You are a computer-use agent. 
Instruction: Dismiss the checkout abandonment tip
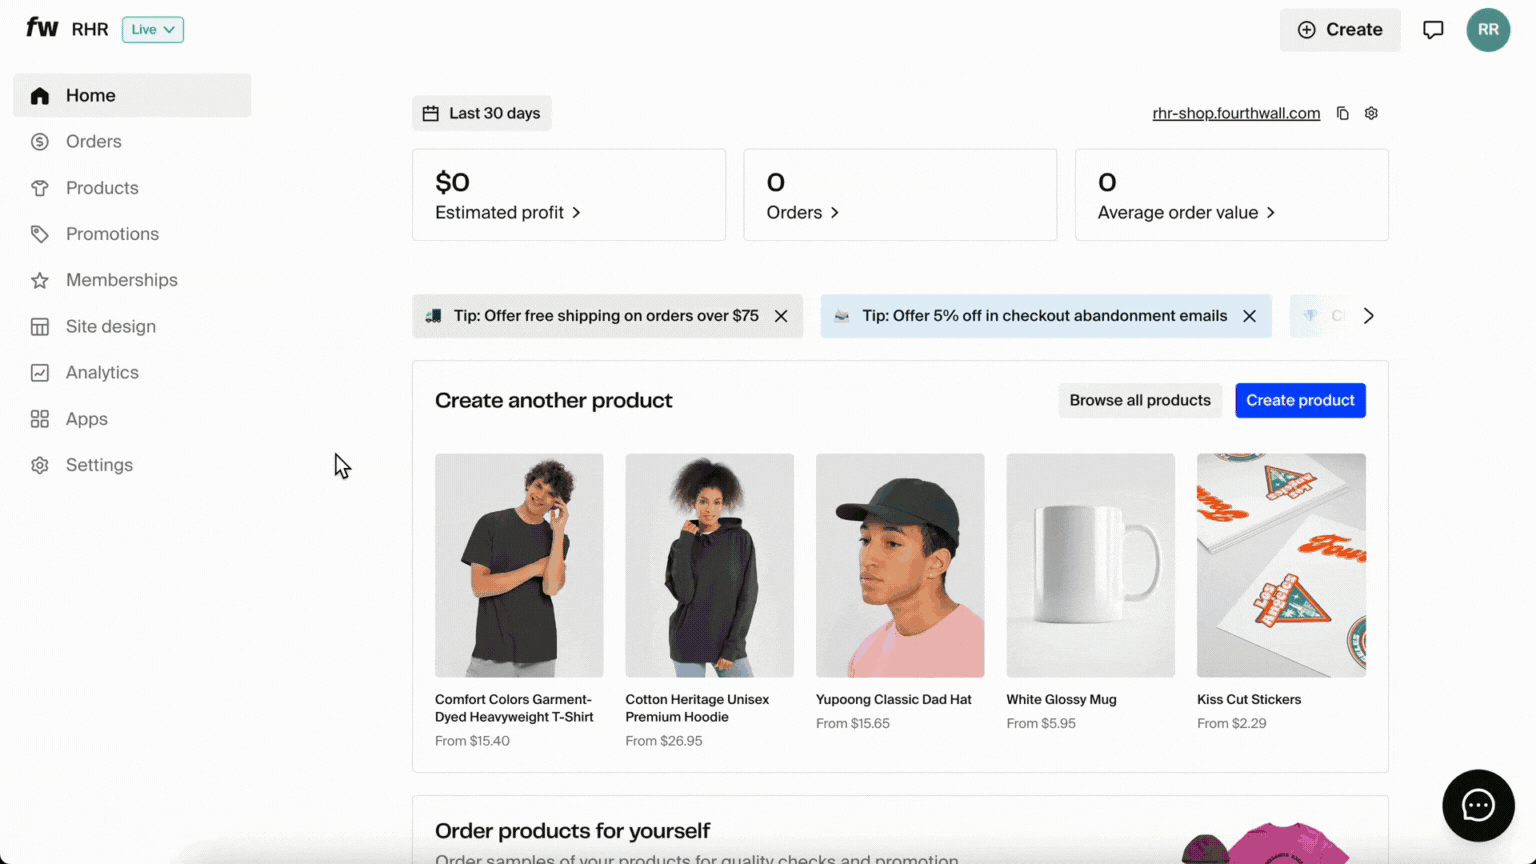(1249, 316)
